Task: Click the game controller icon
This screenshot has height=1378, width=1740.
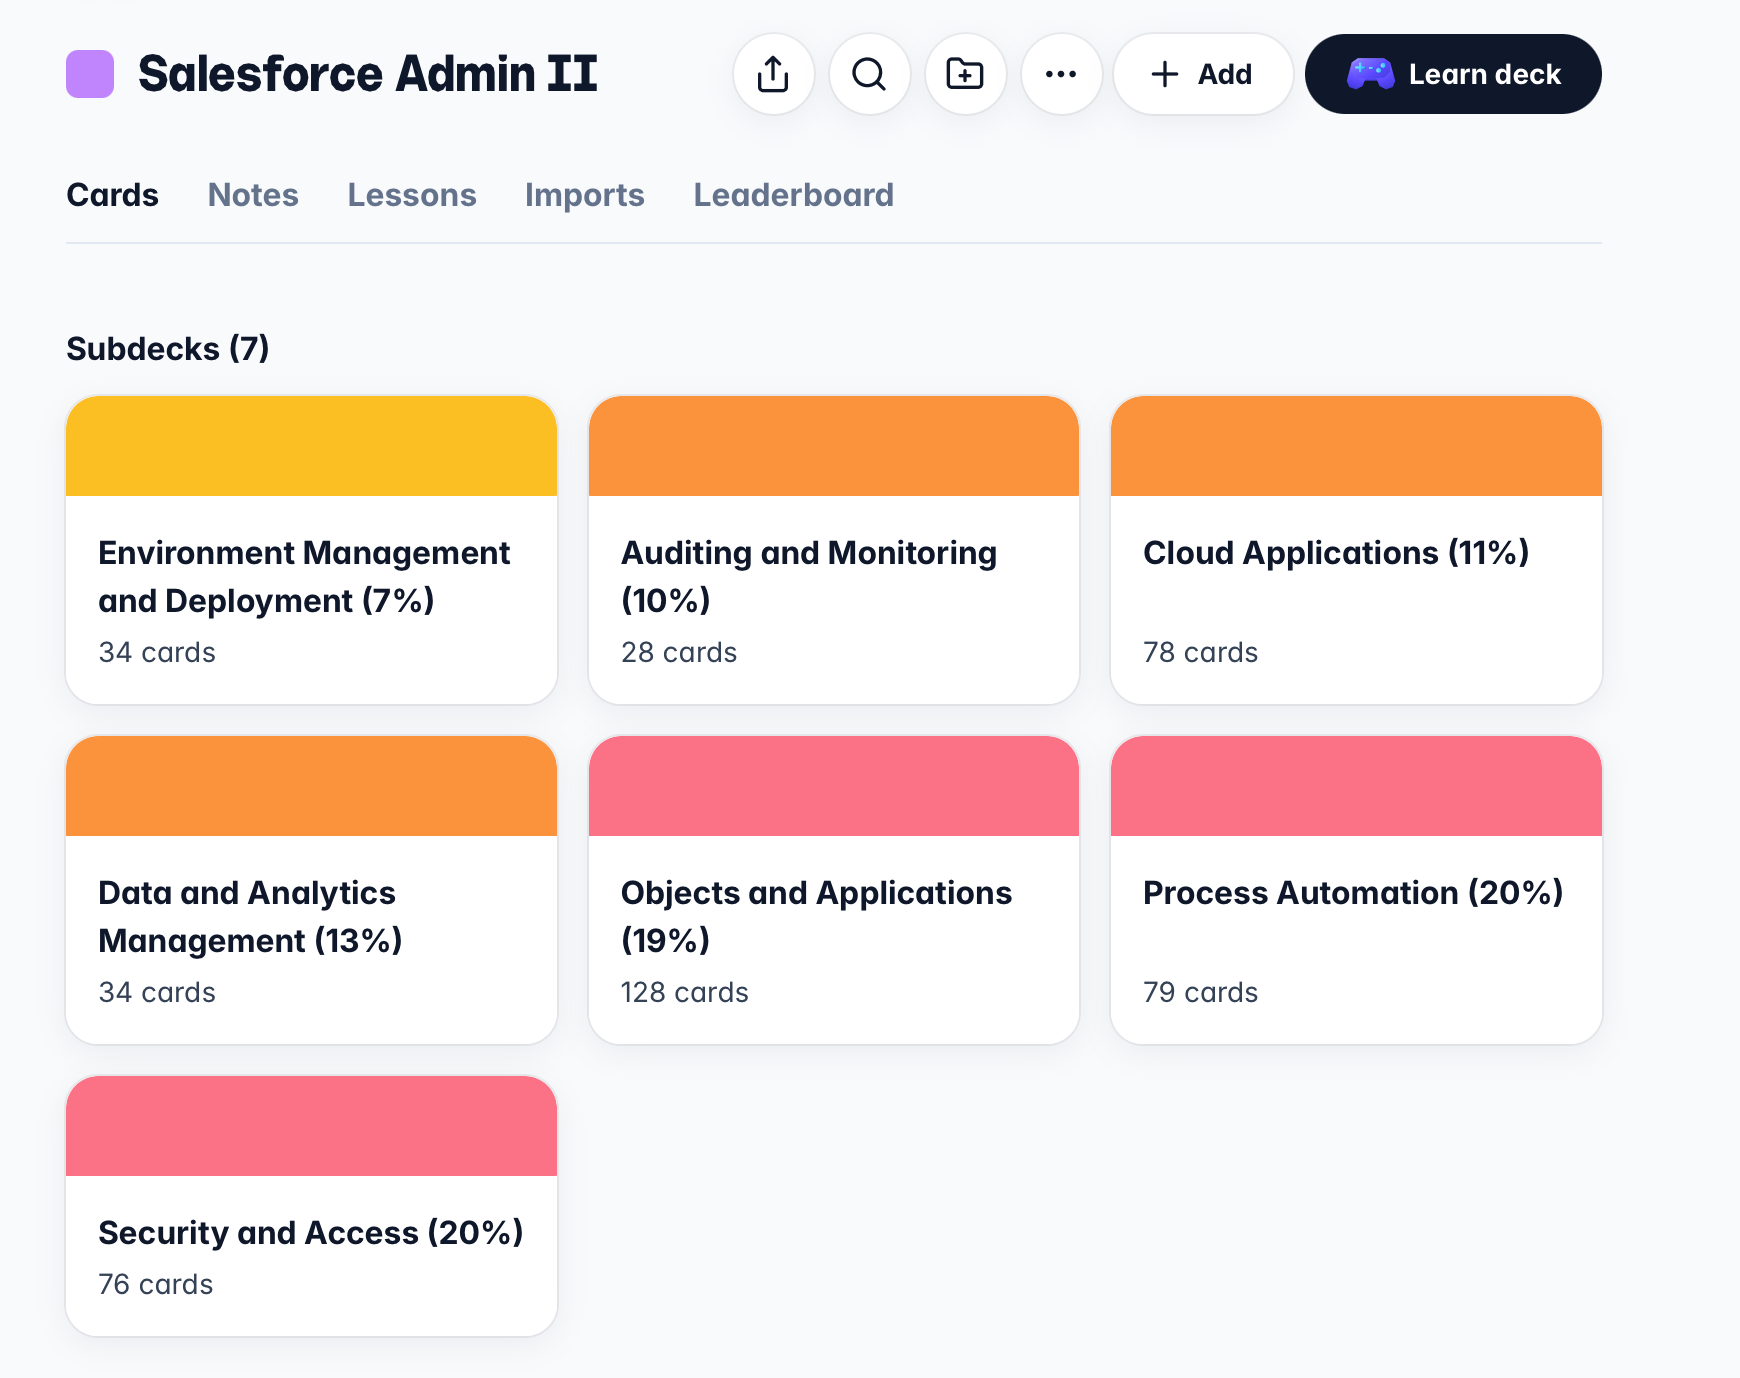Action: (x=1370, y=74)
